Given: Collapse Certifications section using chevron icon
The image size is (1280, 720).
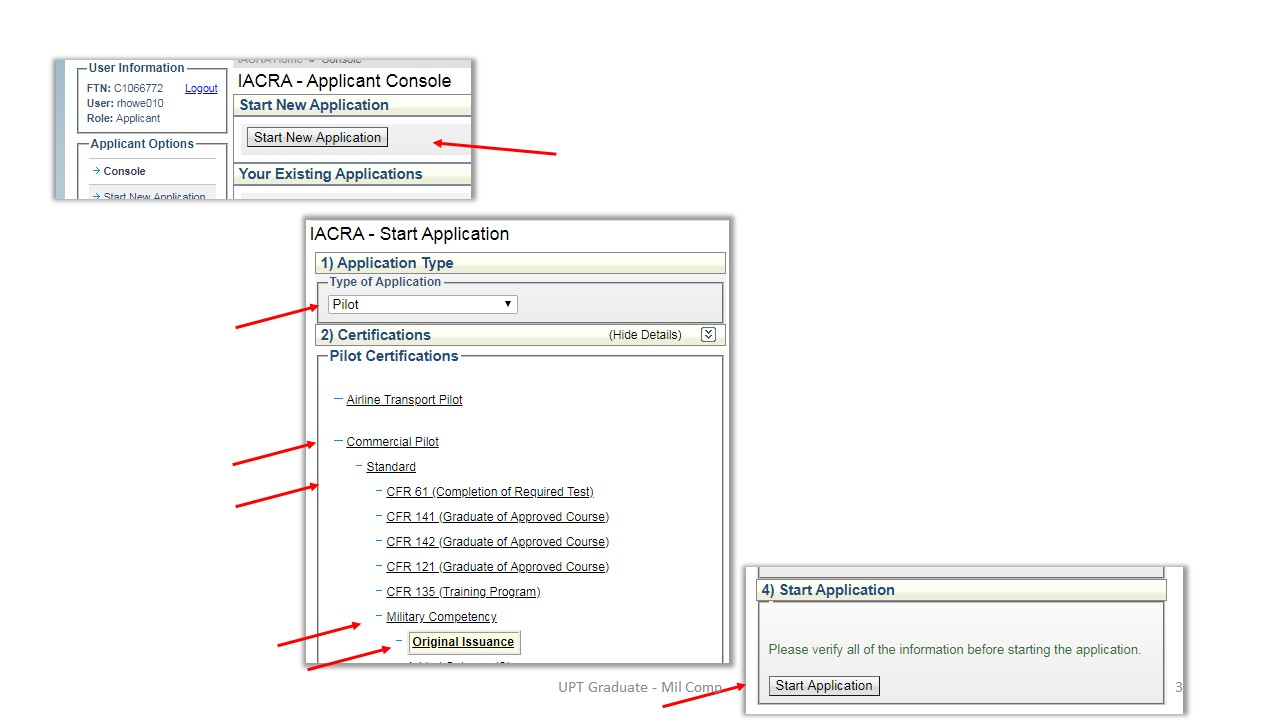Looking at the screenshot, I should pos(708,335).
